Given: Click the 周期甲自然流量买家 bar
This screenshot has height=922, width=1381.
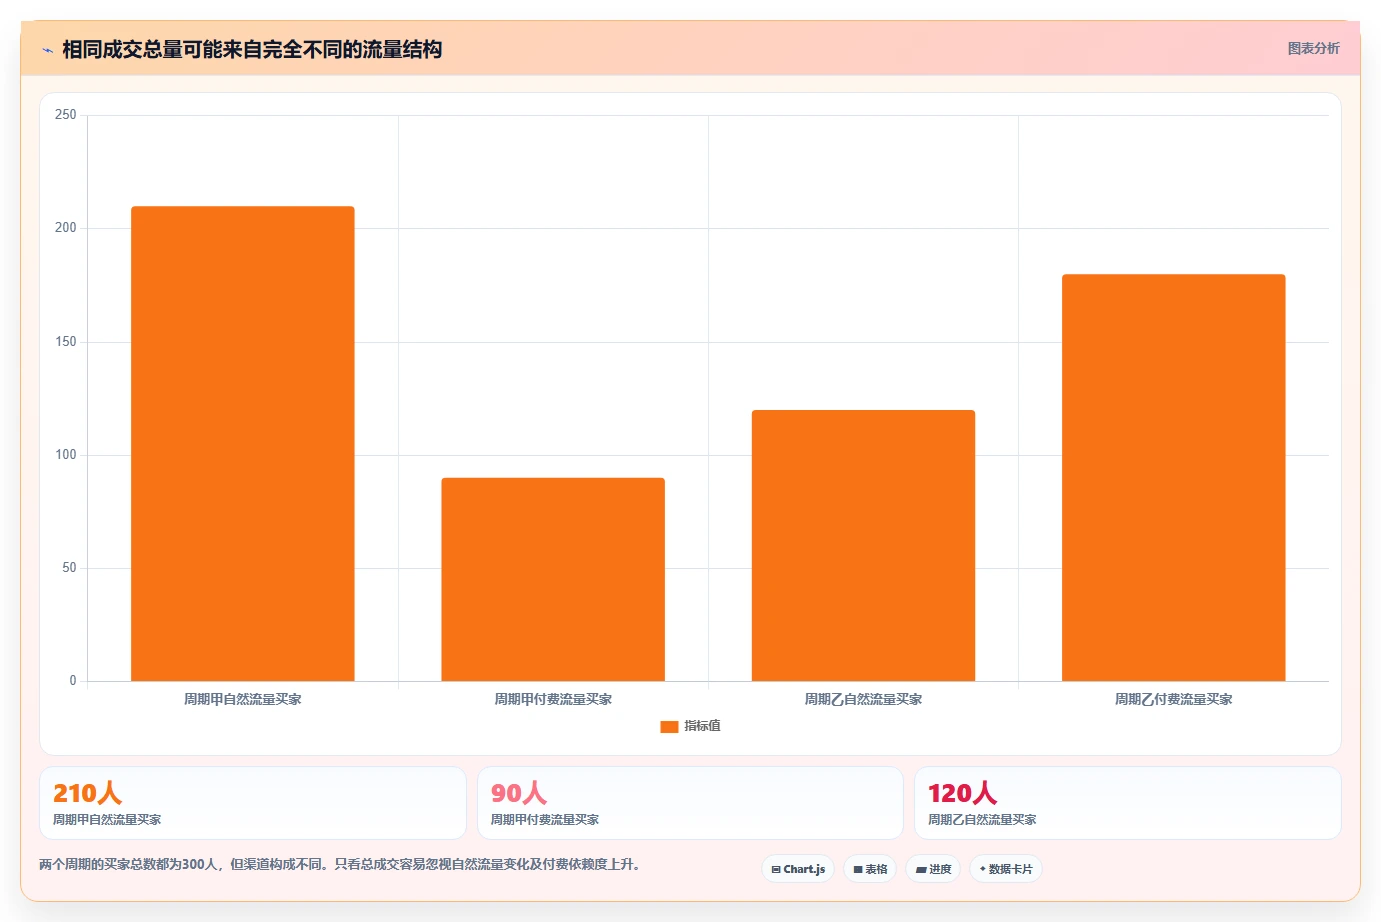Looking at the screenshot, I should coord(243,444).
